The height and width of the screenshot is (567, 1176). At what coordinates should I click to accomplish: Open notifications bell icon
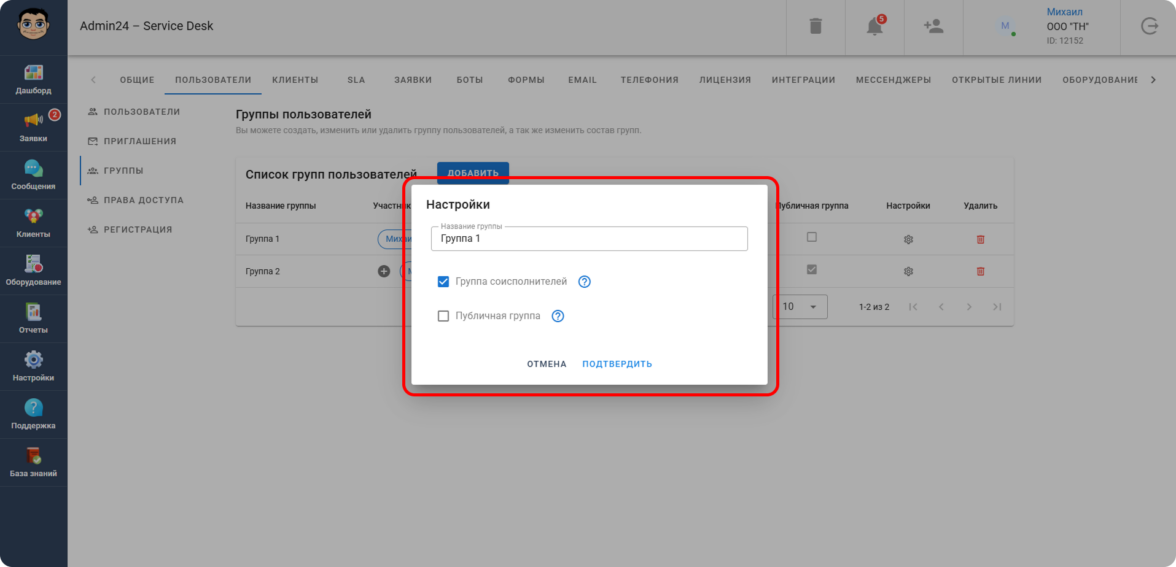tap(874, 27)
